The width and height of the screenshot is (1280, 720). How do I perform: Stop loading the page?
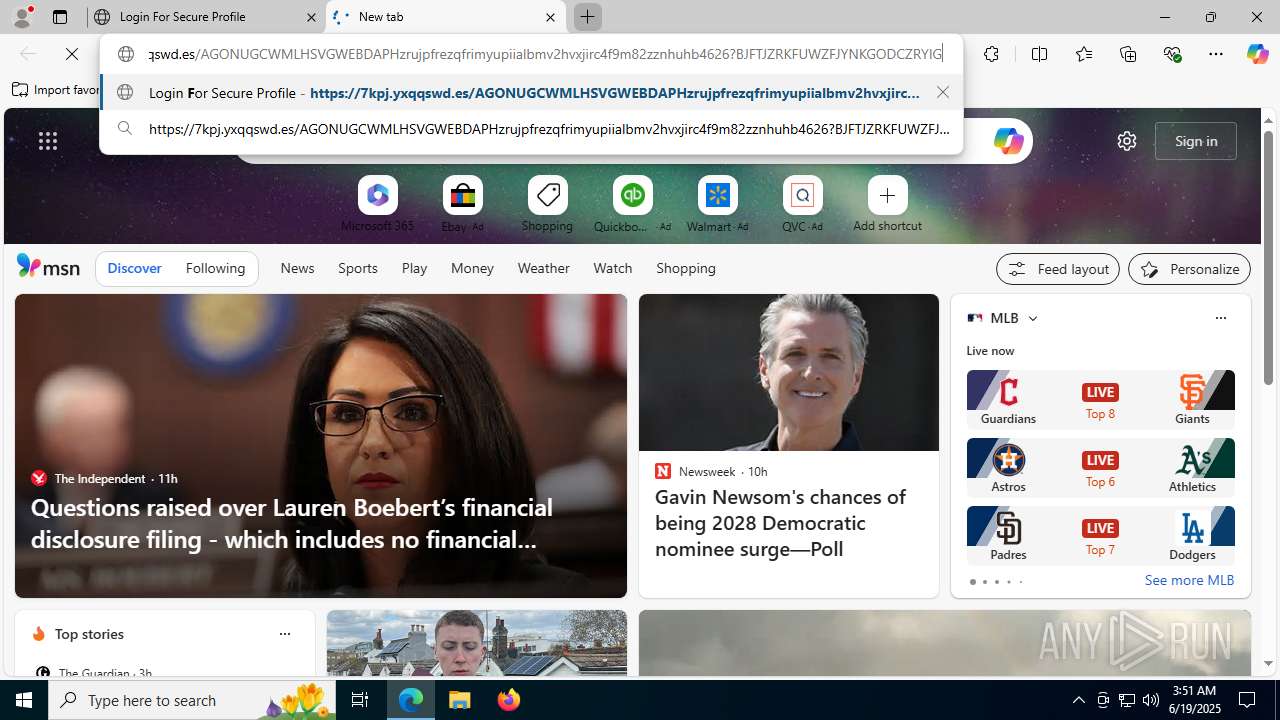tap(72, 54)
